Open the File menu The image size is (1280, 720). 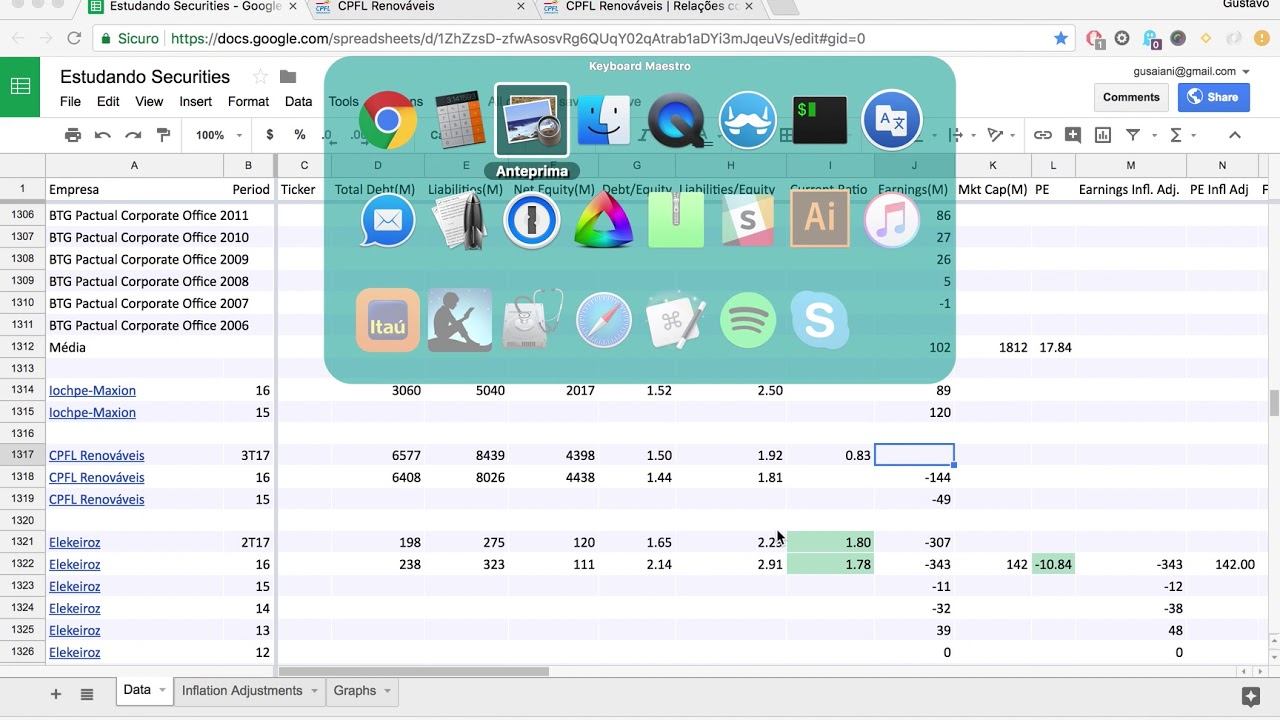70,101
